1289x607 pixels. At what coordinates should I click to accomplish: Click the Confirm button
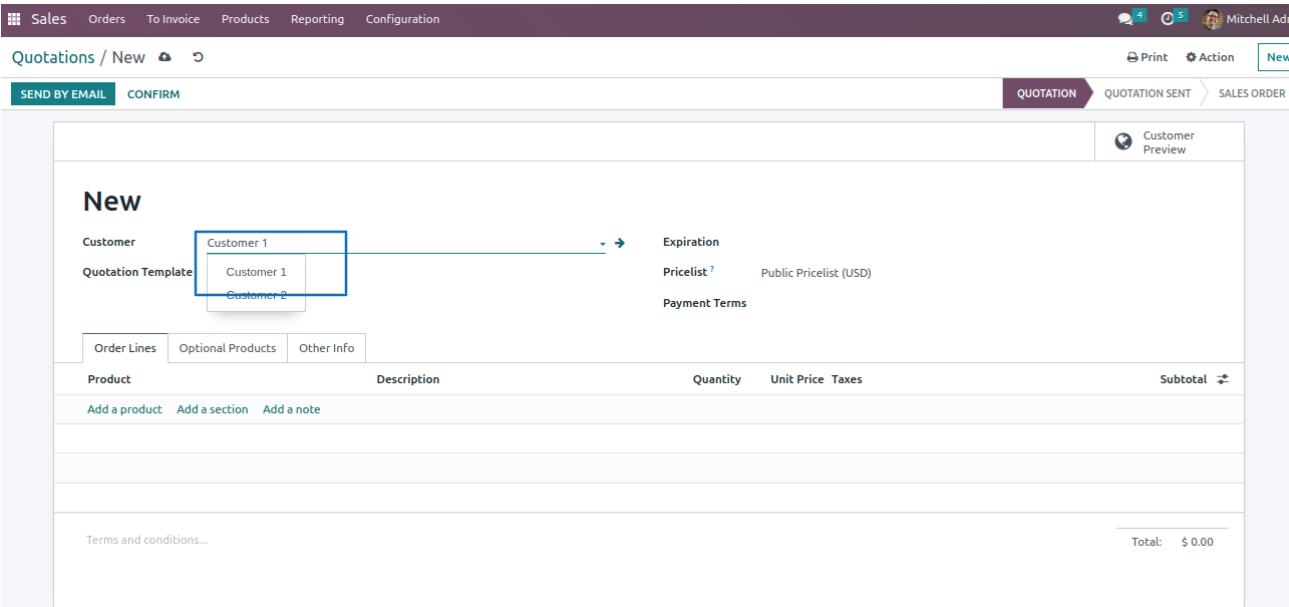[x=153, y=94]
